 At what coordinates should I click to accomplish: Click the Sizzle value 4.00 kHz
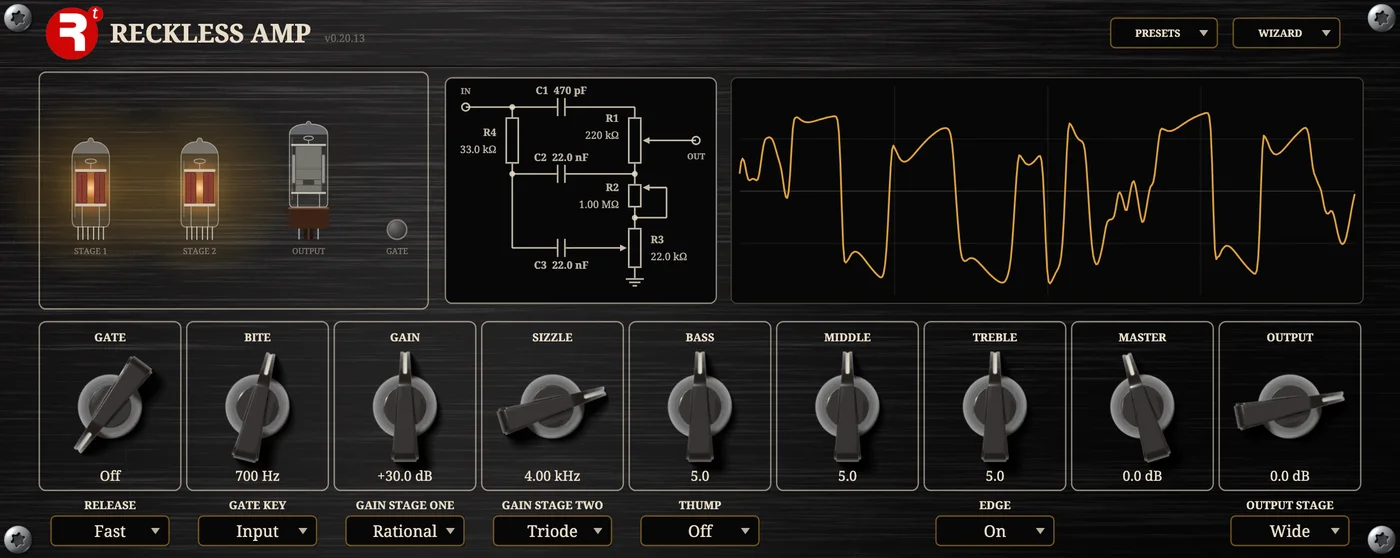coord(552,476)
